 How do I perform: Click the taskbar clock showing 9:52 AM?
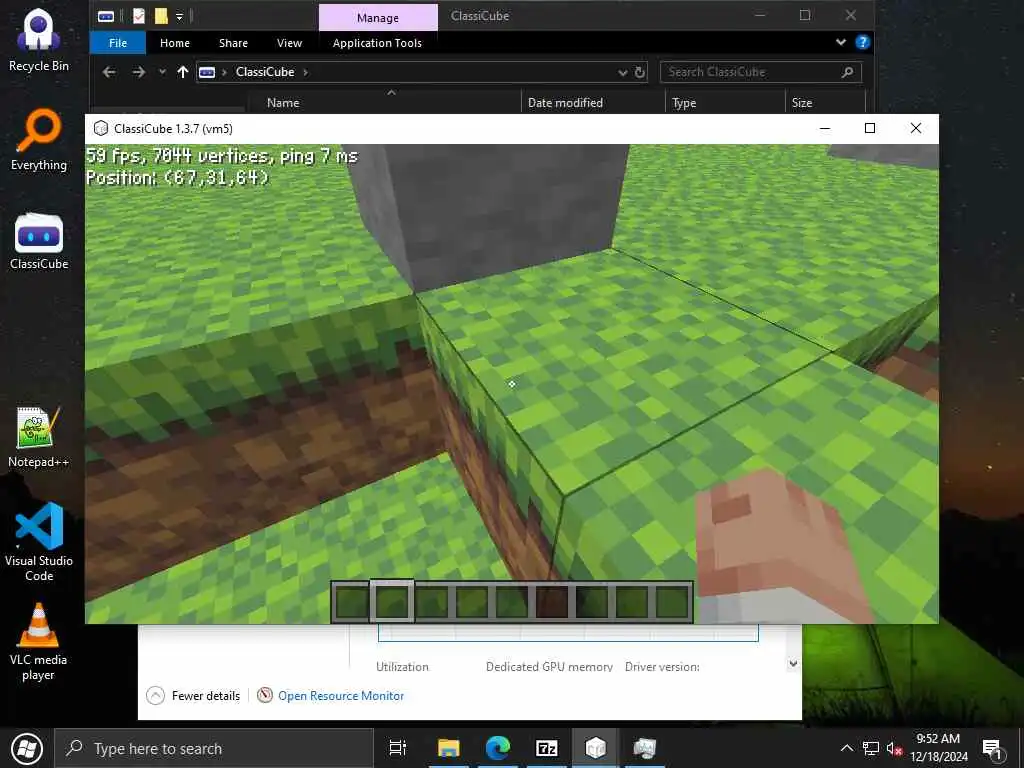pyautogui.click(x=938, y=748)
